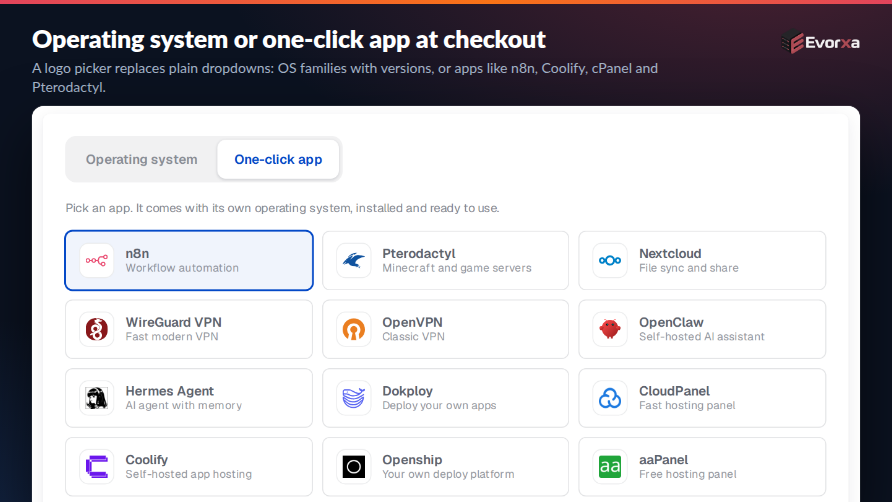
Task: Click the 'Fast hosting panel' text
Action: coord(687,405)
